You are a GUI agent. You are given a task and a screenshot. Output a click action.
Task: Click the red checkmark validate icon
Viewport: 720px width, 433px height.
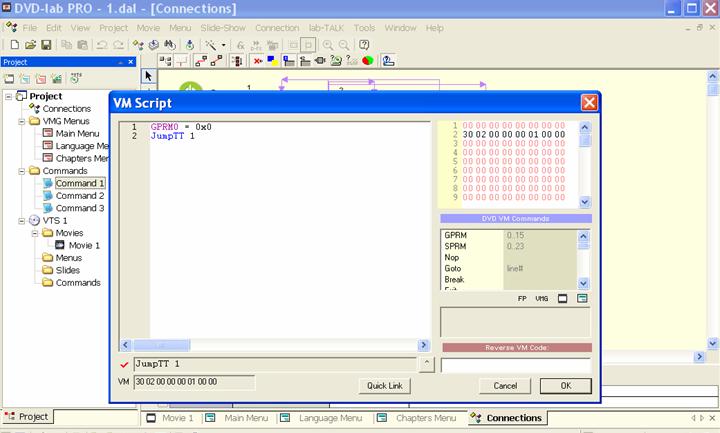pyautogui.click(x=124, y=365)
